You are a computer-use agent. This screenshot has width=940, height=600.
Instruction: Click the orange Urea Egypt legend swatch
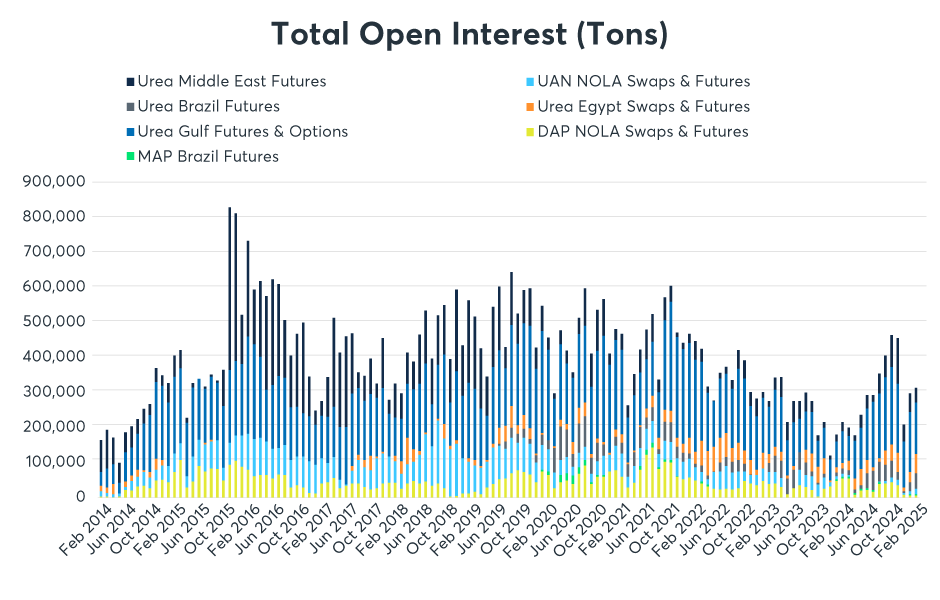click(529, 107)
